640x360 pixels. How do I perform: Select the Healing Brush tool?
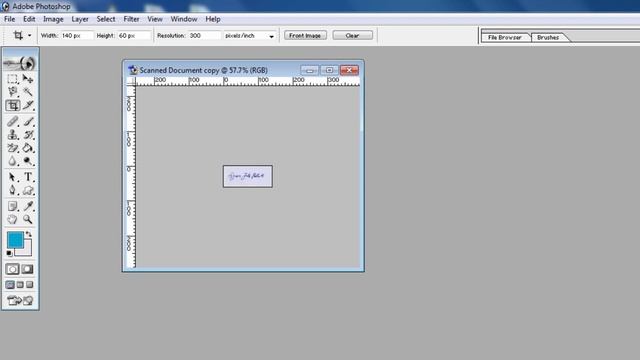12,121
